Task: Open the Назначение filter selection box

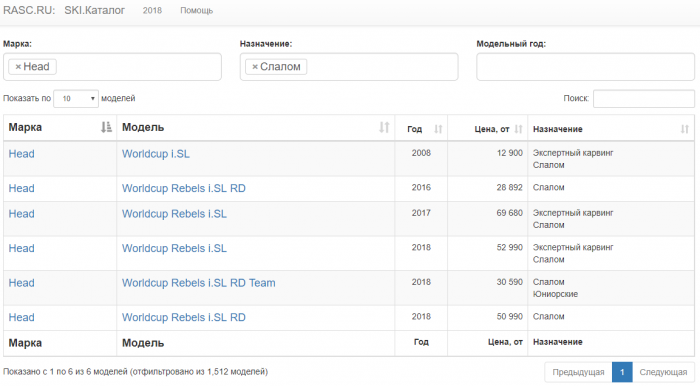Action: click(349, 67)
